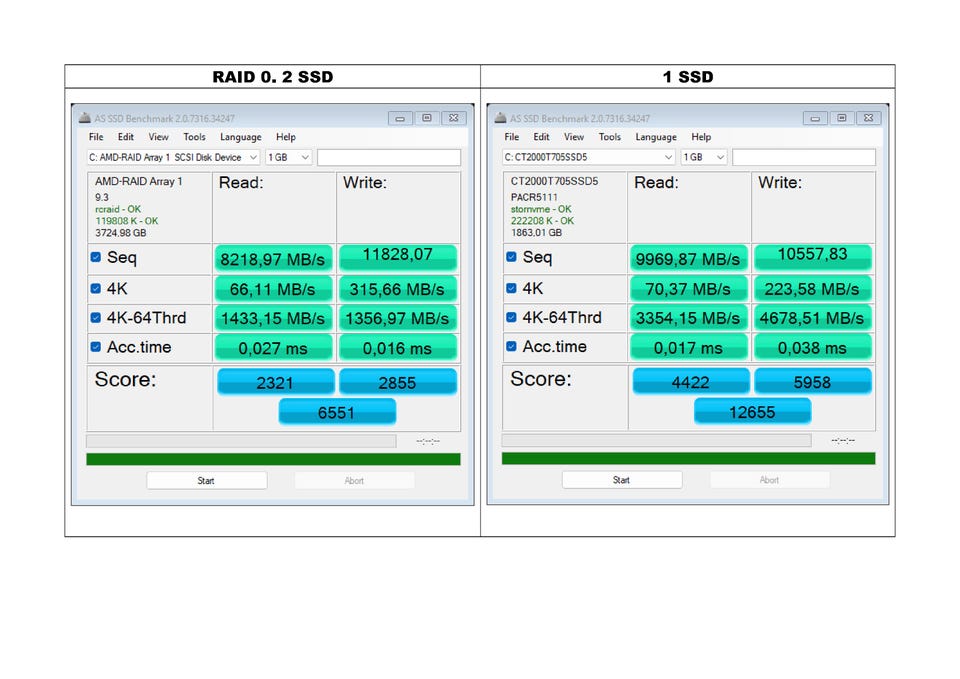
Task: Open the 1 GB size dropdown in 1 SSD window
Action: click(x=704, y=157)
